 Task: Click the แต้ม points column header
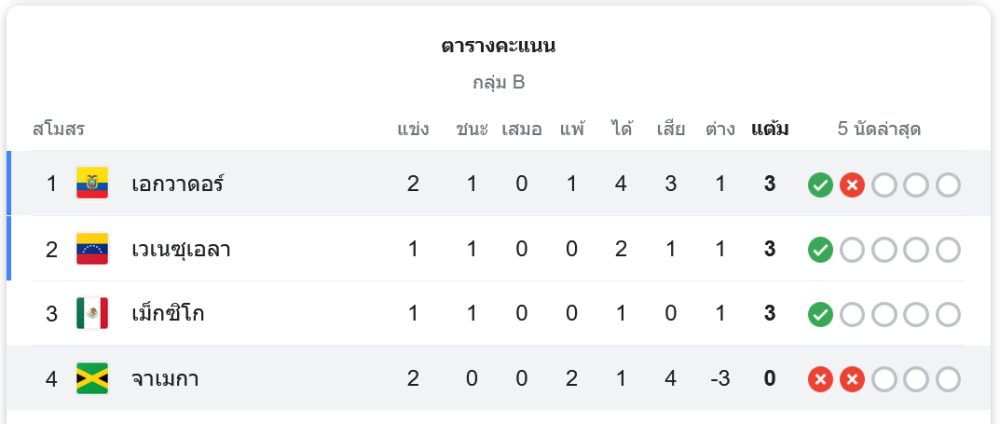(770, 129)
